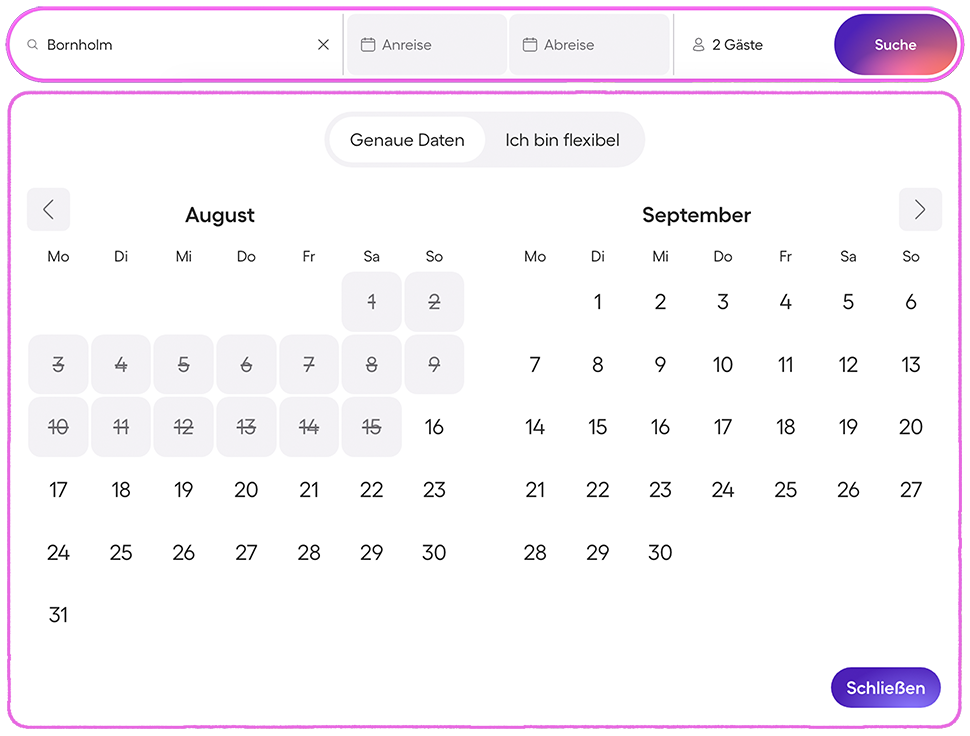Screen dimensions: 970x736
Task: Open the Anreise date field
Action: click(x=427, y=45)
